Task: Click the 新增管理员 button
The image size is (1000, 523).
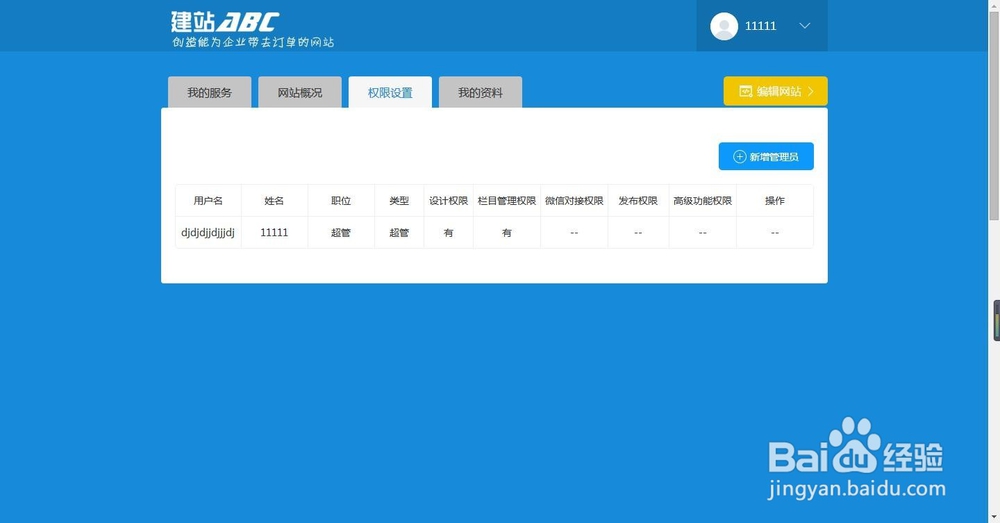Action: 766,156
